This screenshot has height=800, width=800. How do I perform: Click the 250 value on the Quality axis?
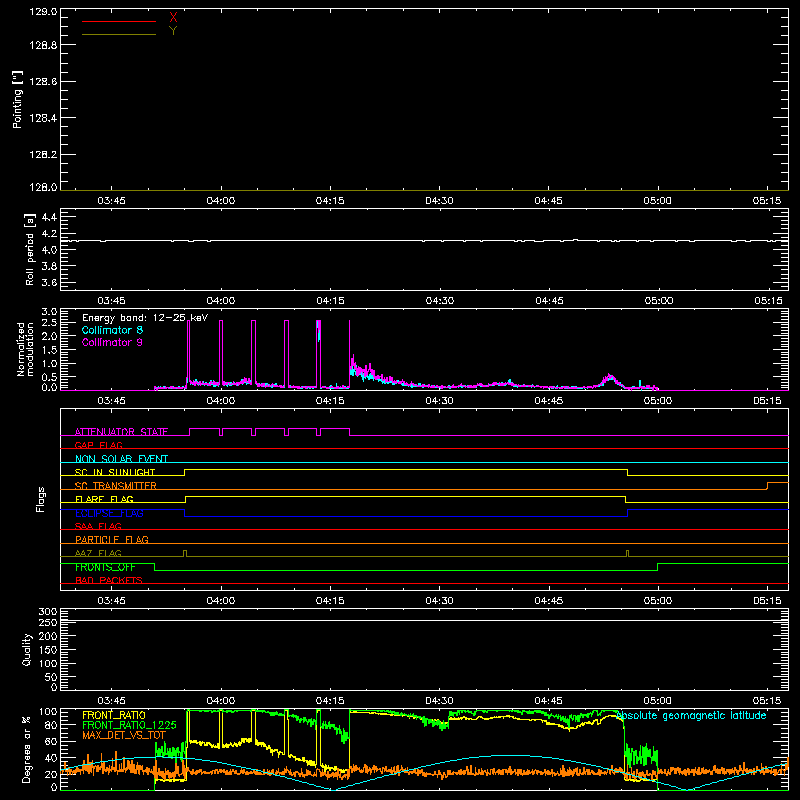point(47,623)
